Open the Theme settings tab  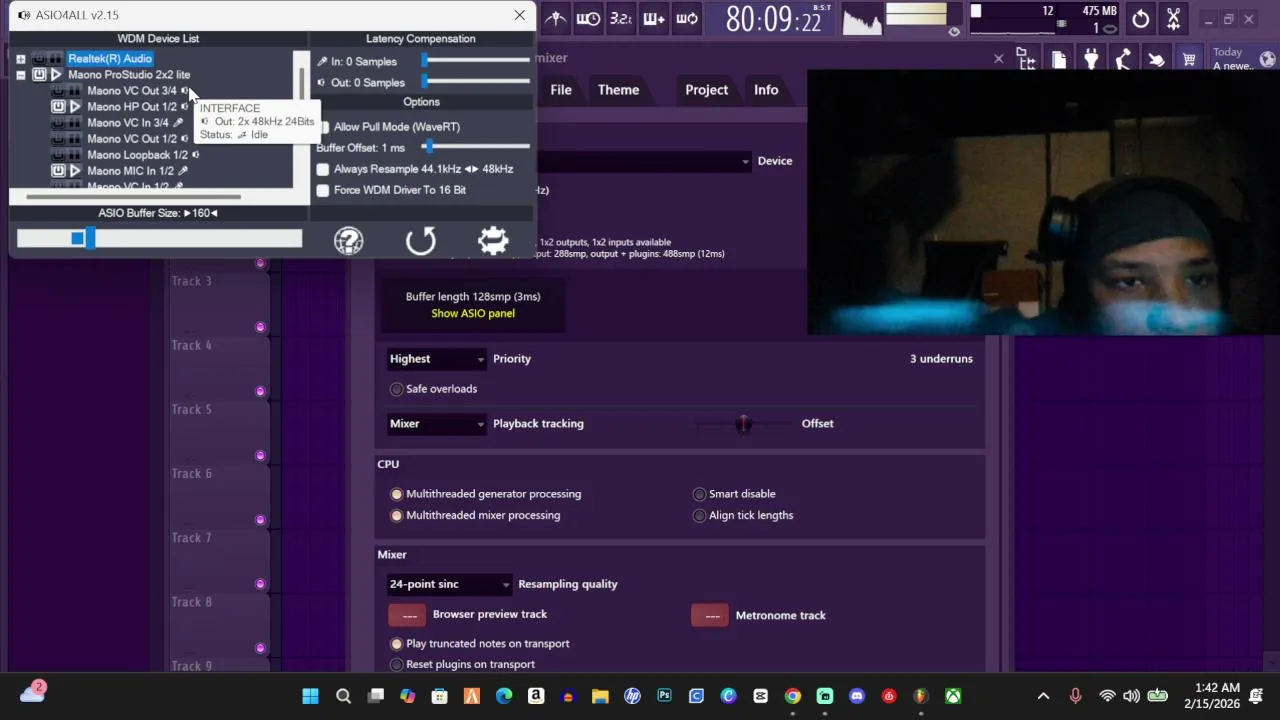tap(618, 90)
